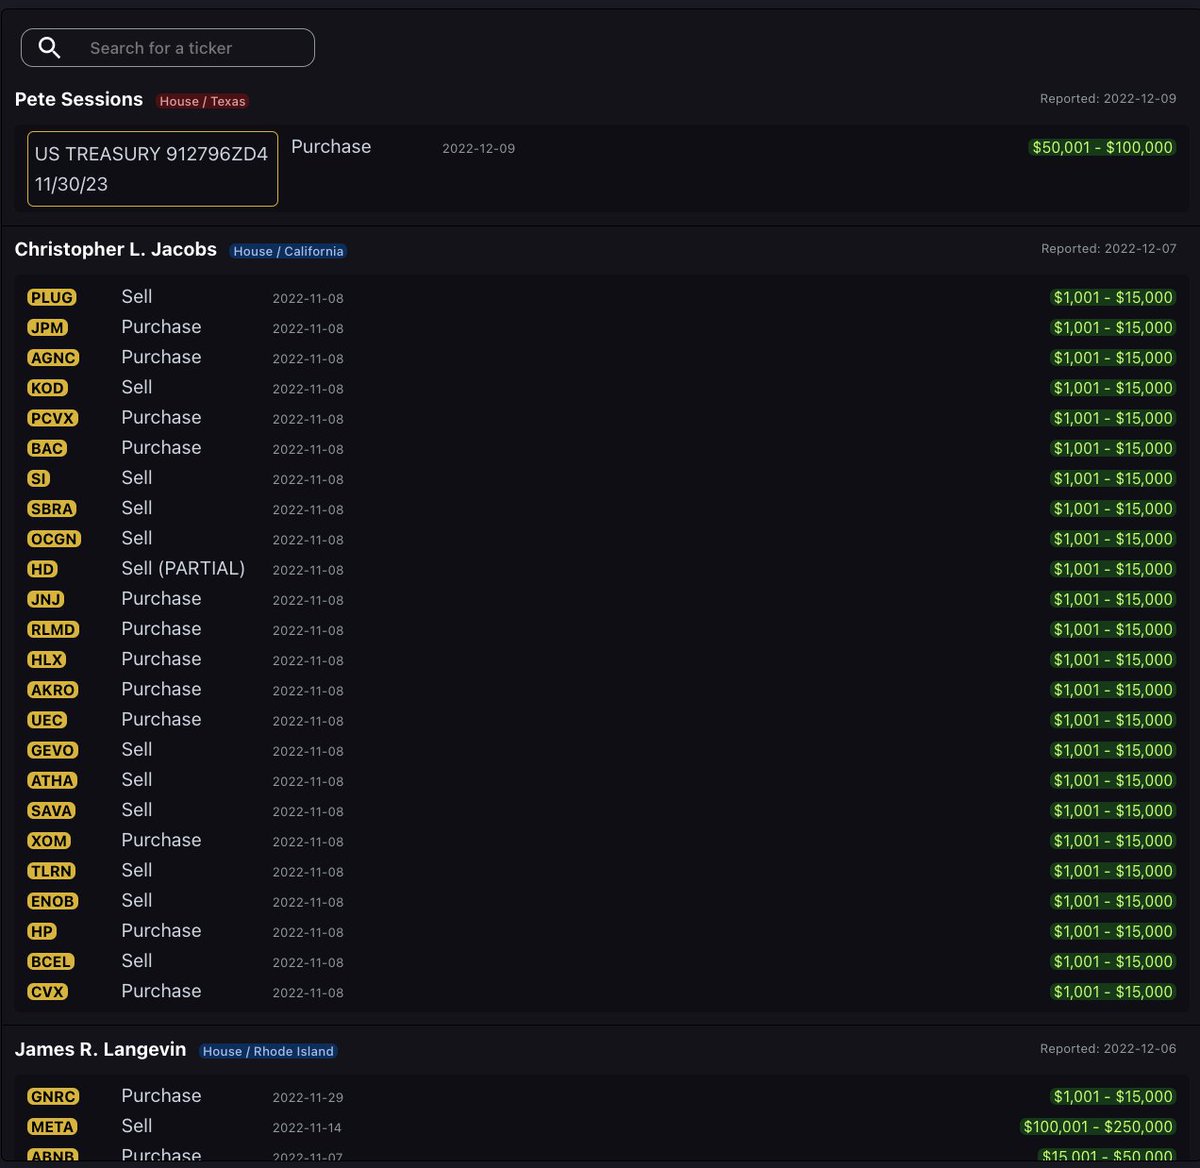This screenshot has height=1168, width=1200.
Task: Click the JPM ticker badge
Action: [47, 327]
